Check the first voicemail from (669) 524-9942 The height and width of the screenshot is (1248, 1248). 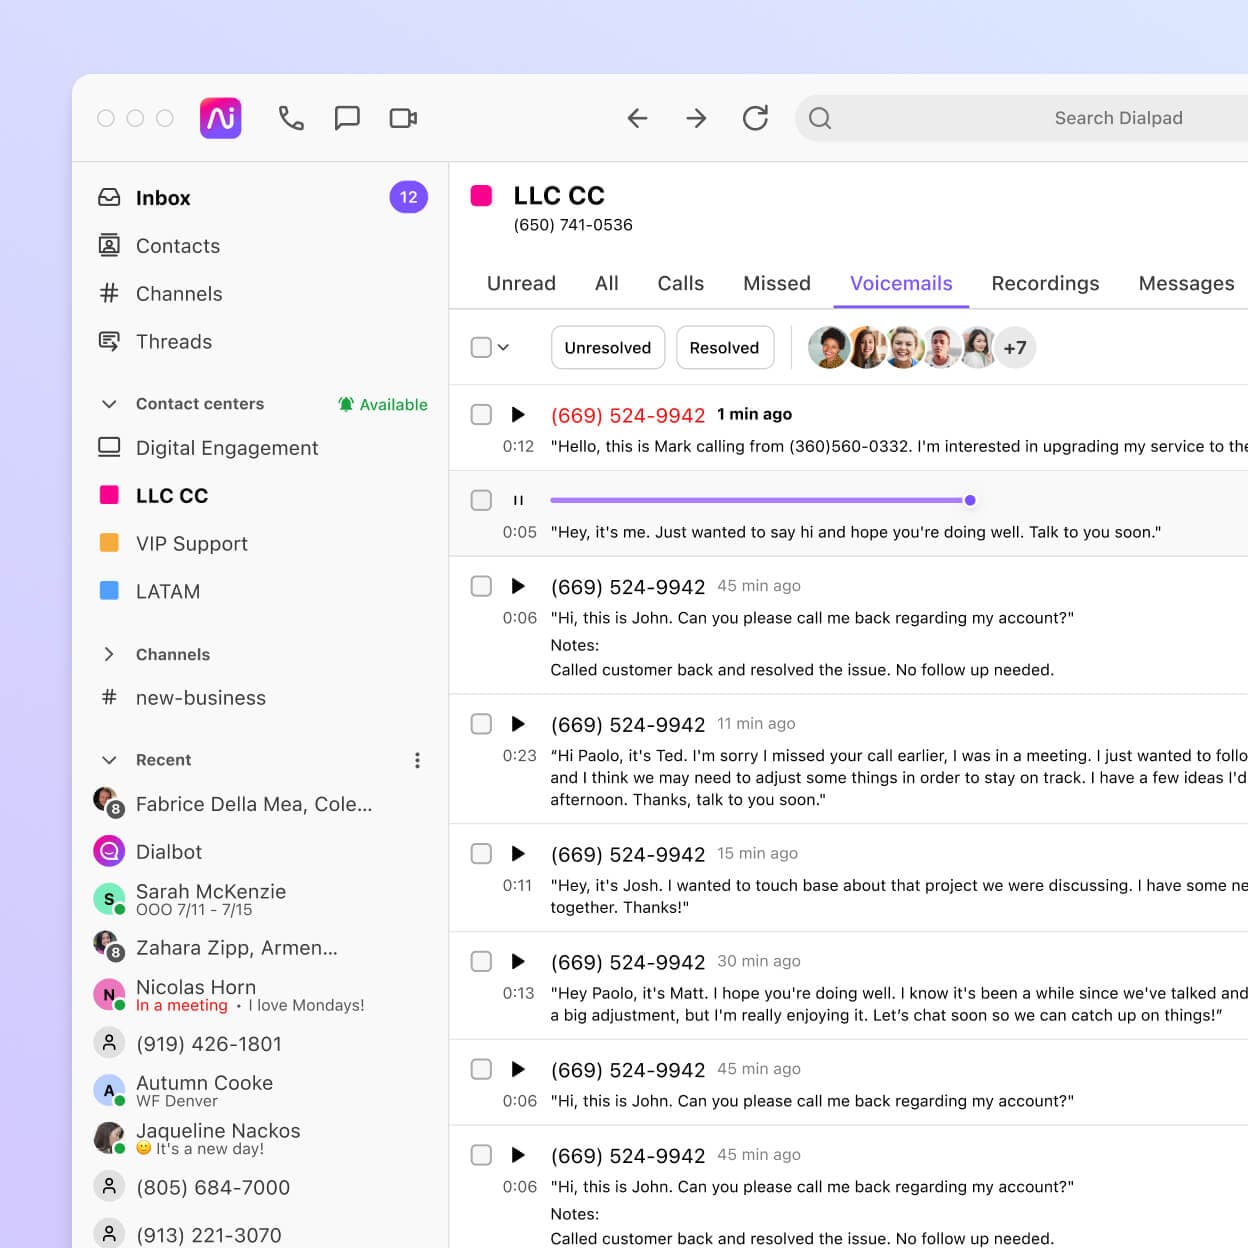(x=481, y=414)
